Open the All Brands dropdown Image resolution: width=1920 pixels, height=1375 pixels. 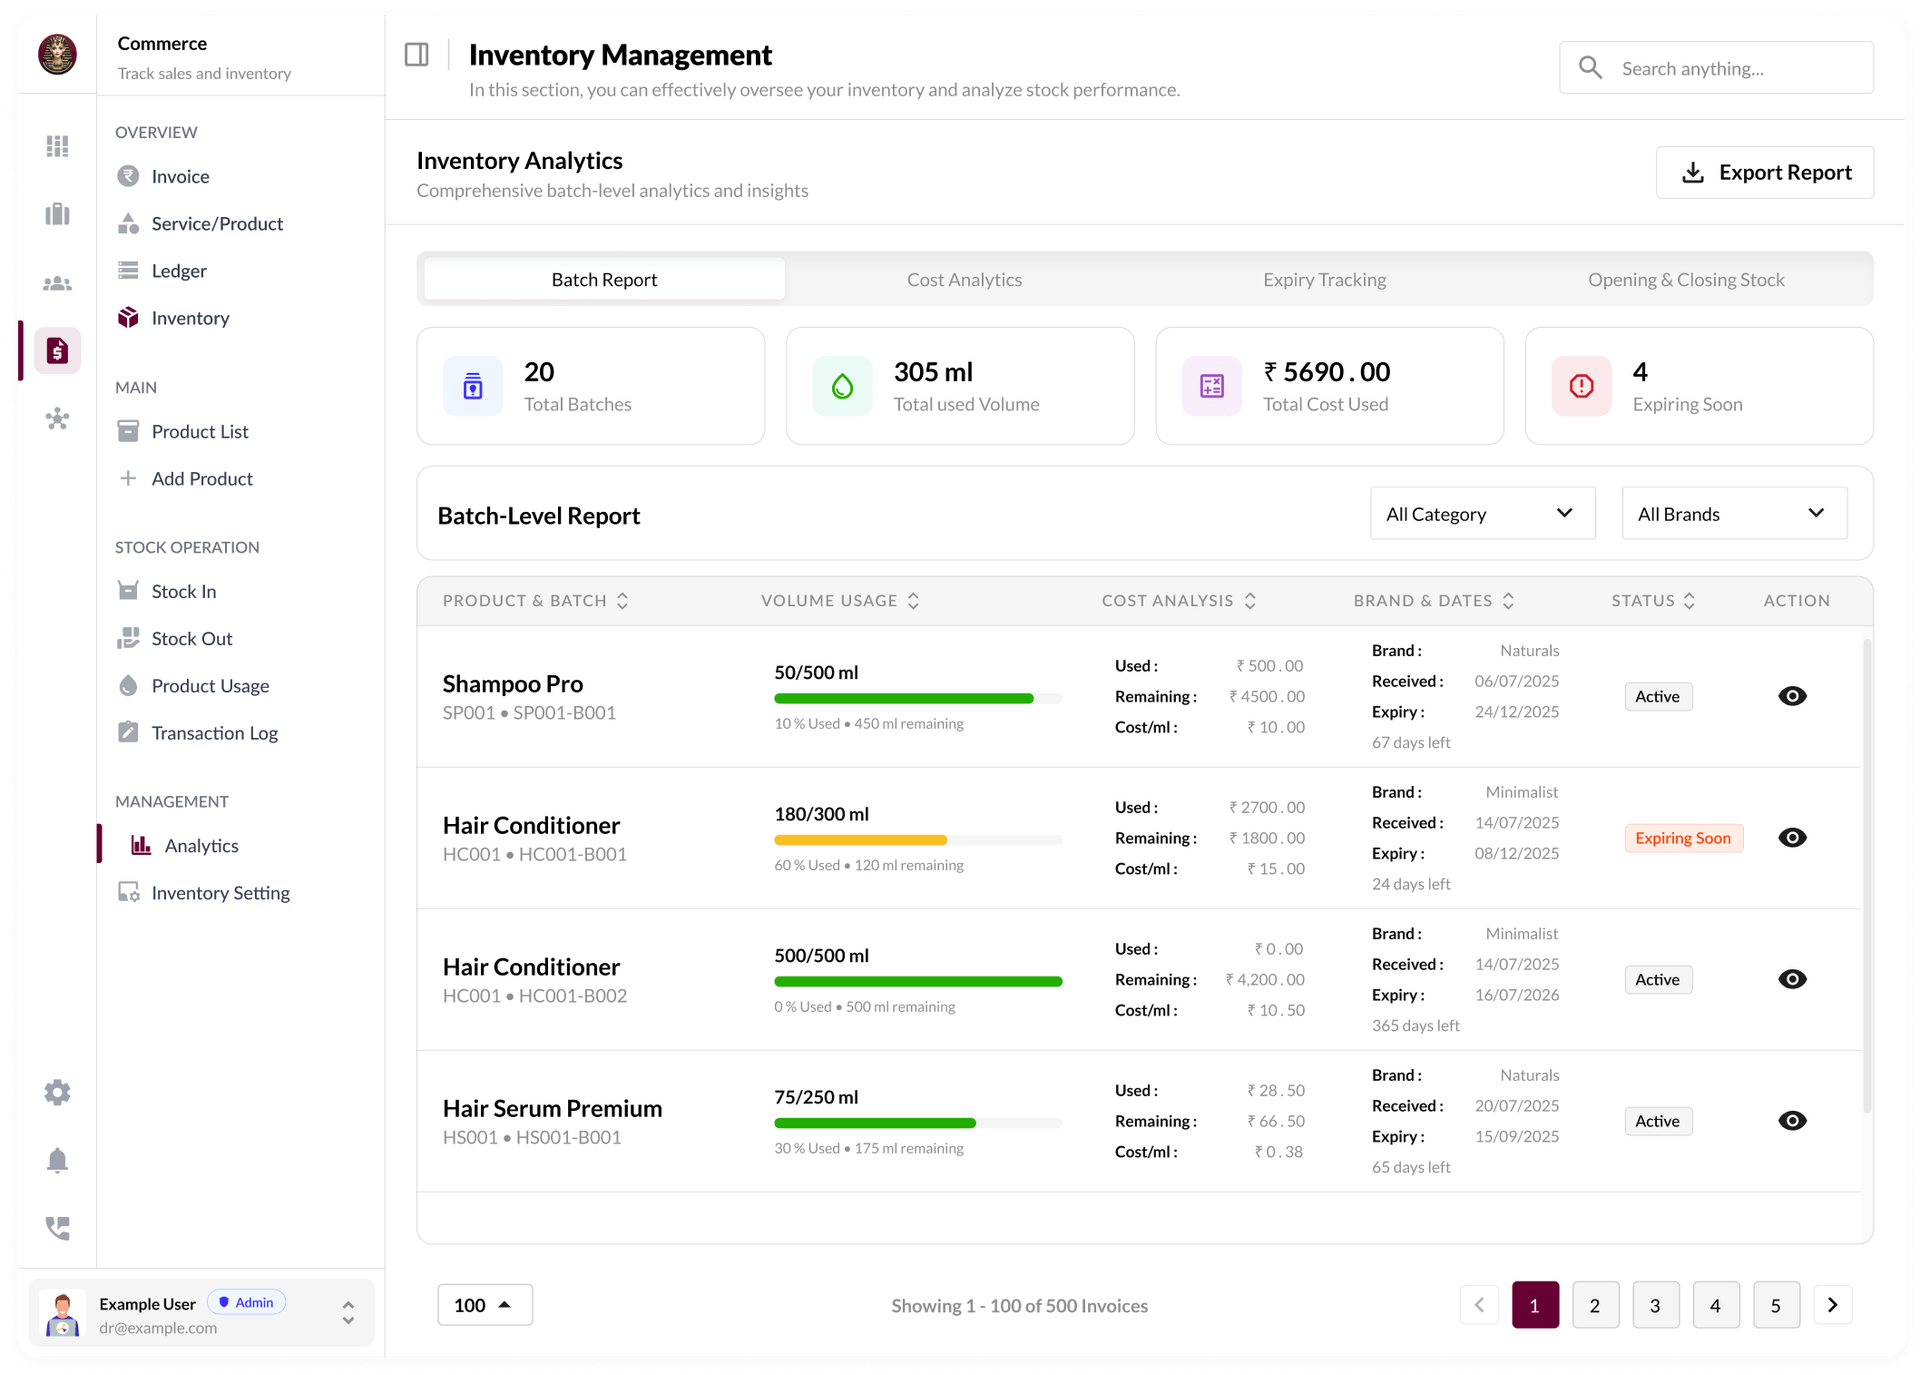pos(1733,514)
